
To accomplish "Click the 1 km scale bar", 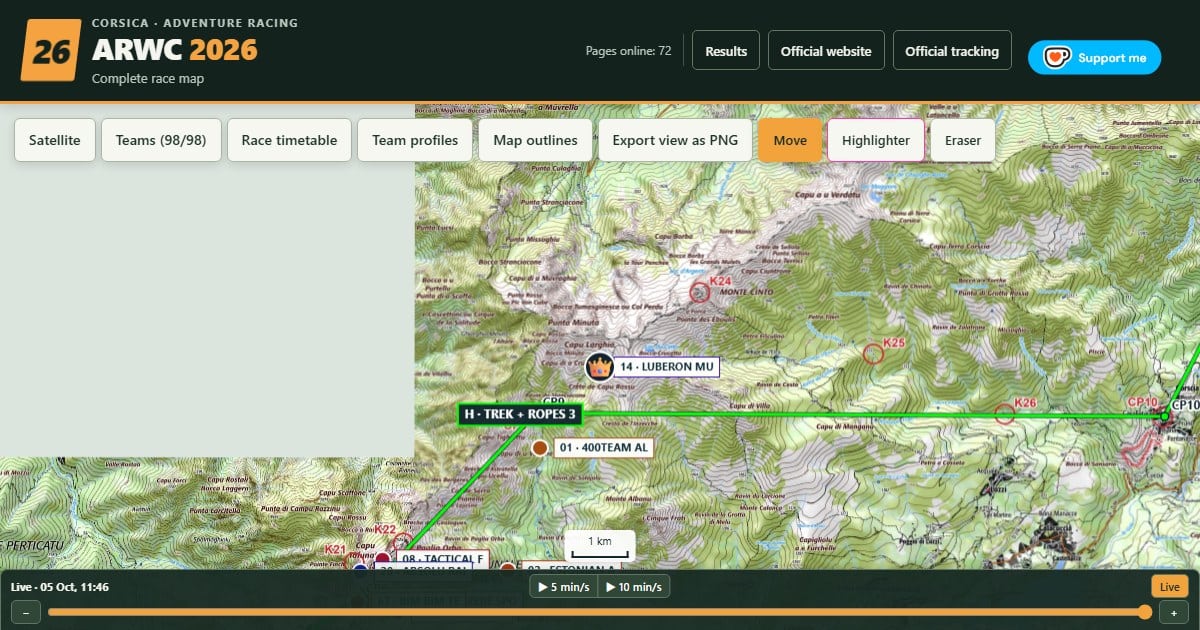I will (600, 547).
